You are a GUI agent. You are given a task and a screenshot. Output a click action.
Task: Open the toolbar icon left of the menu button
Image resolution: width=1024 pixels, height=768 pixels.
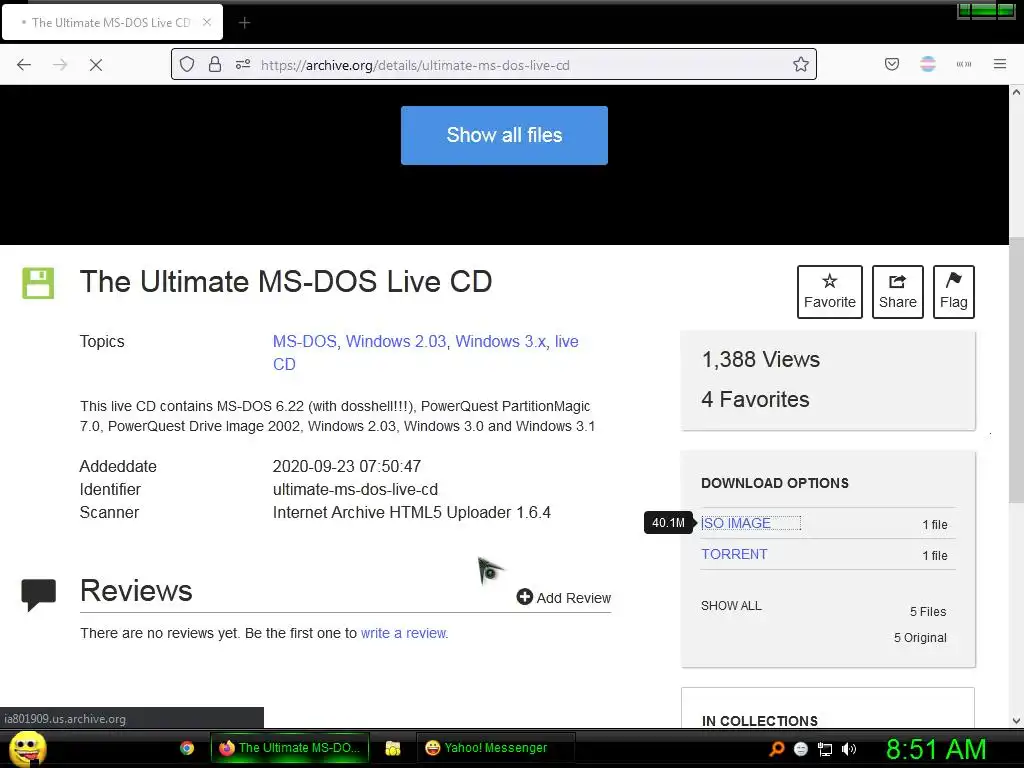tap(964, 64)
